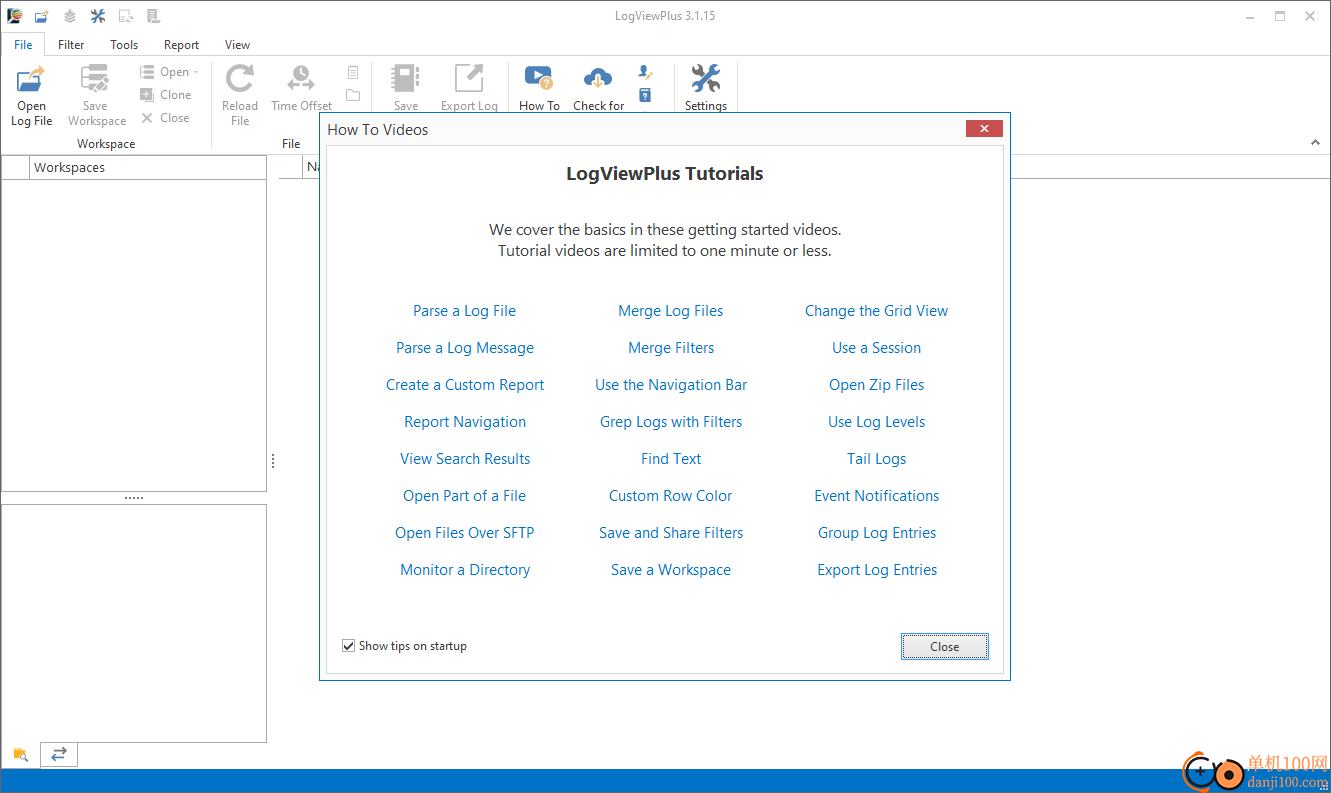Click the help book icon in ribbon
Image resolution: width=1331 pixels, height=793 pixels.
[645, 95]
